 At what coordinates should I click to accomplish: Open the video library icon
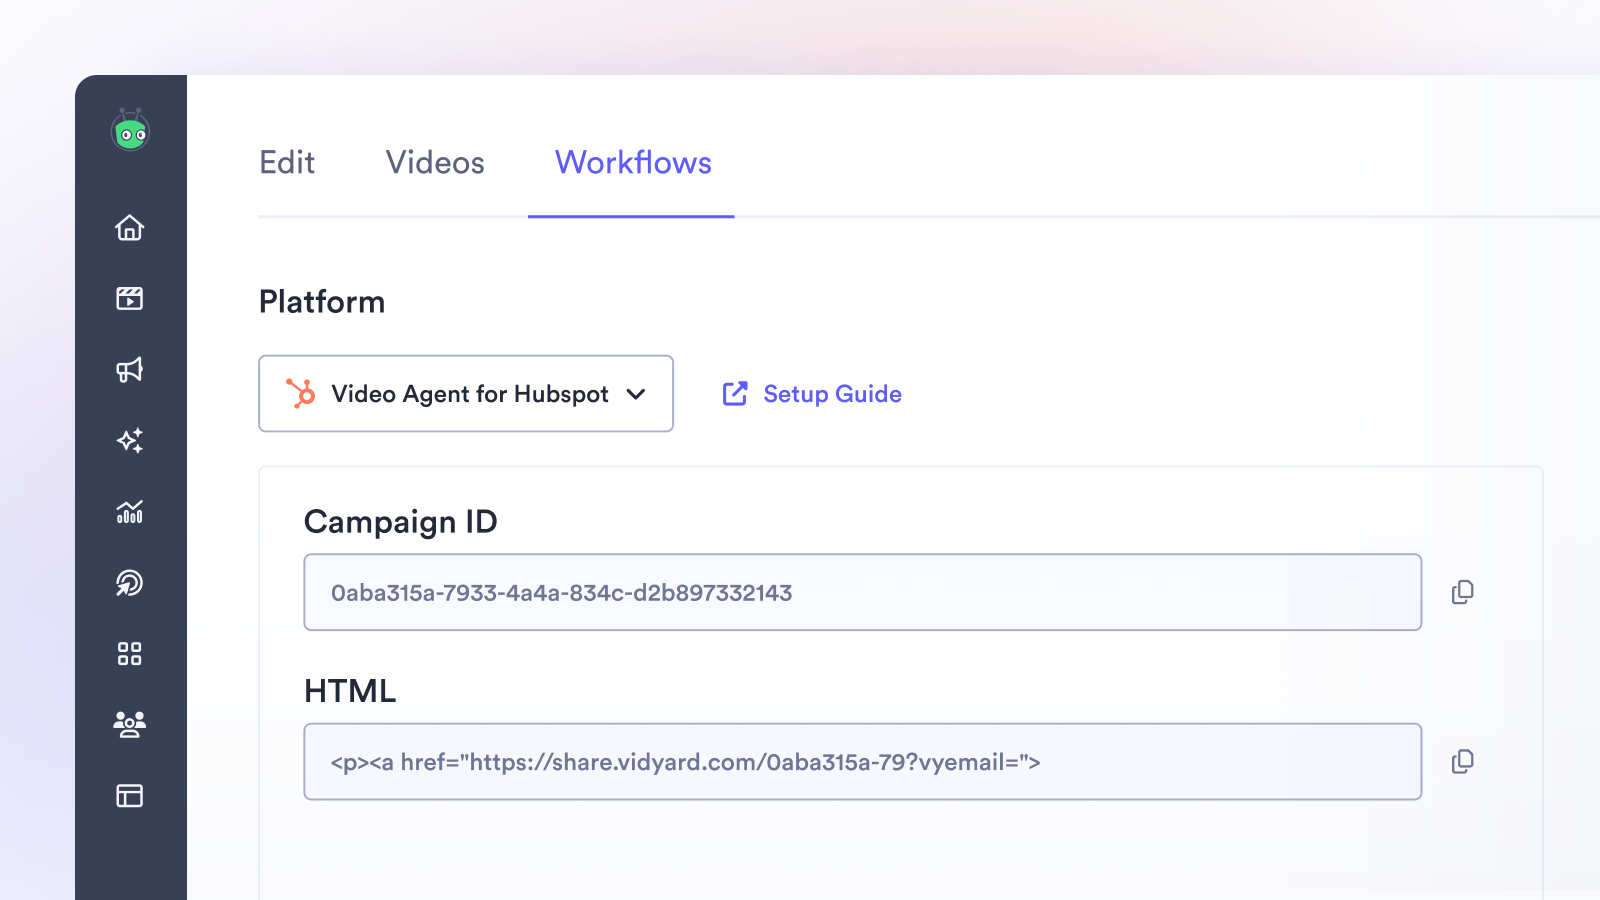coord(129,298)
